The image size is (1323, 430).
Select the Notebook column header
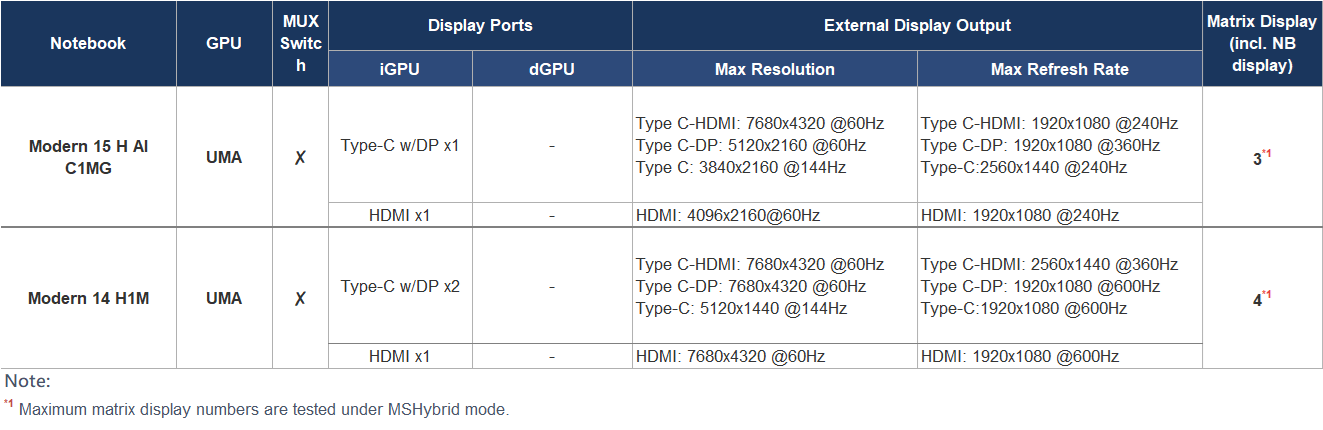pos(88,44)
